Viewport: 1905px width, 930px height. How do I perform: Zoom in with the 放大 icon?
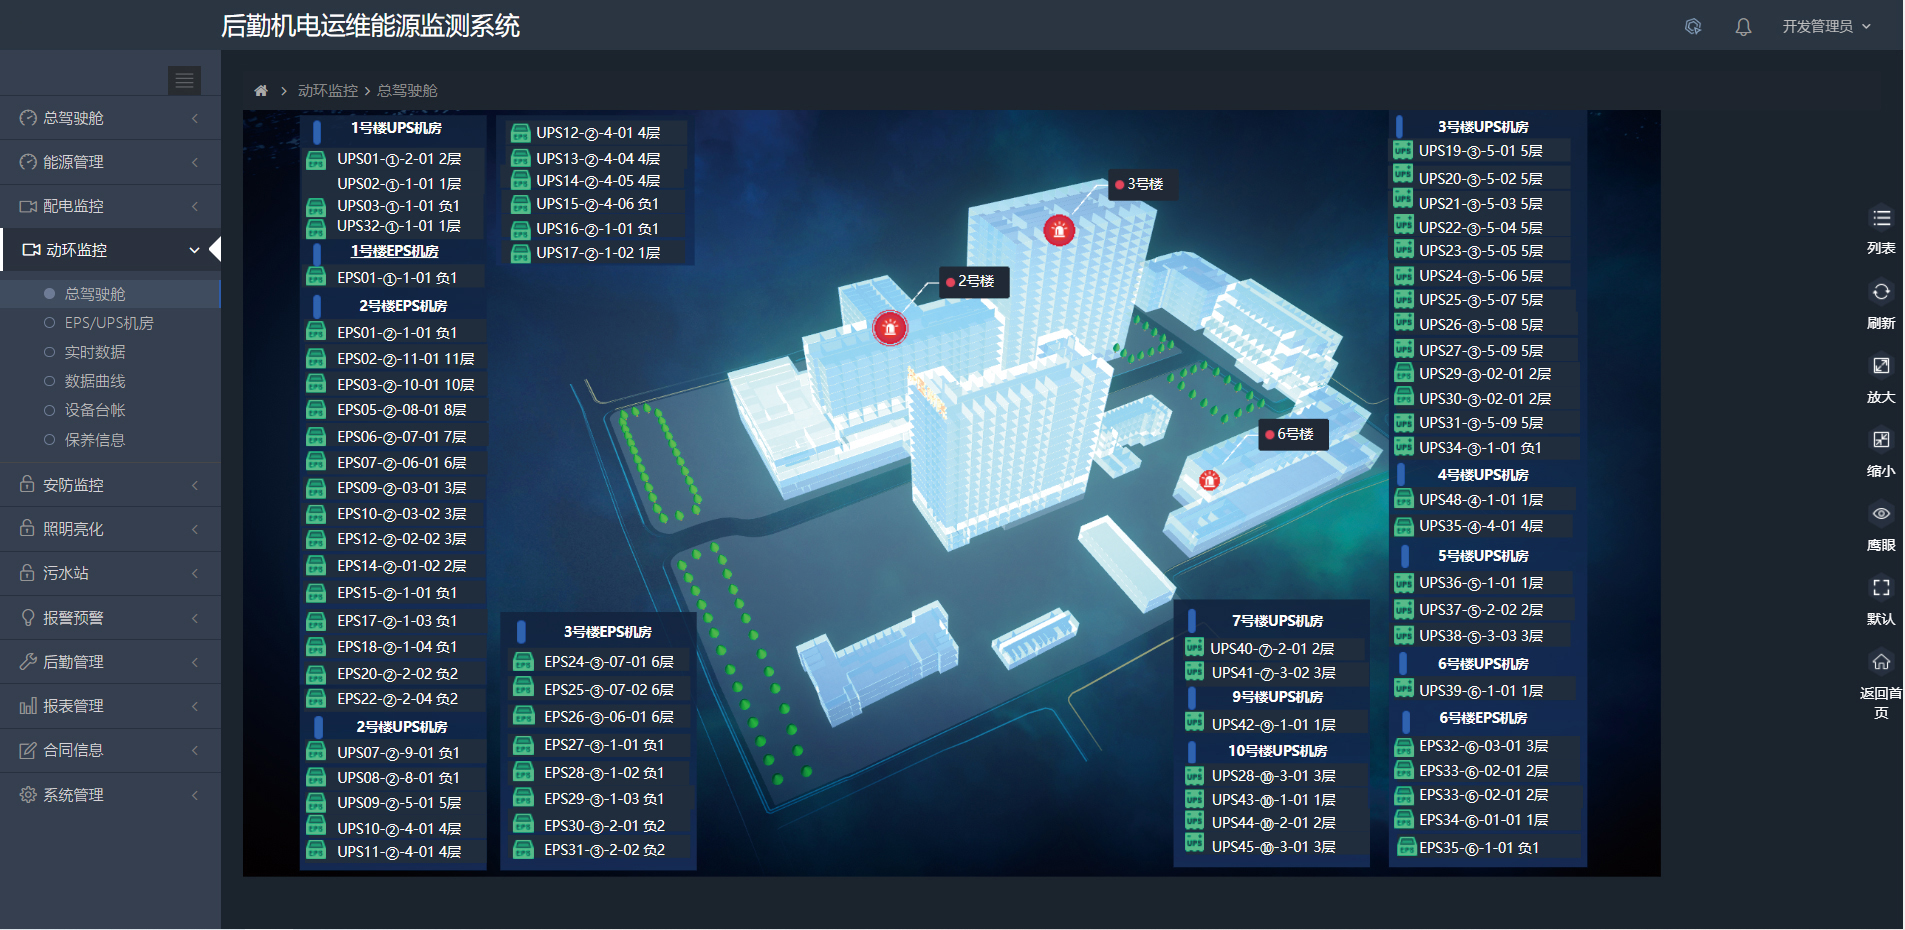tap(1881, 366)
